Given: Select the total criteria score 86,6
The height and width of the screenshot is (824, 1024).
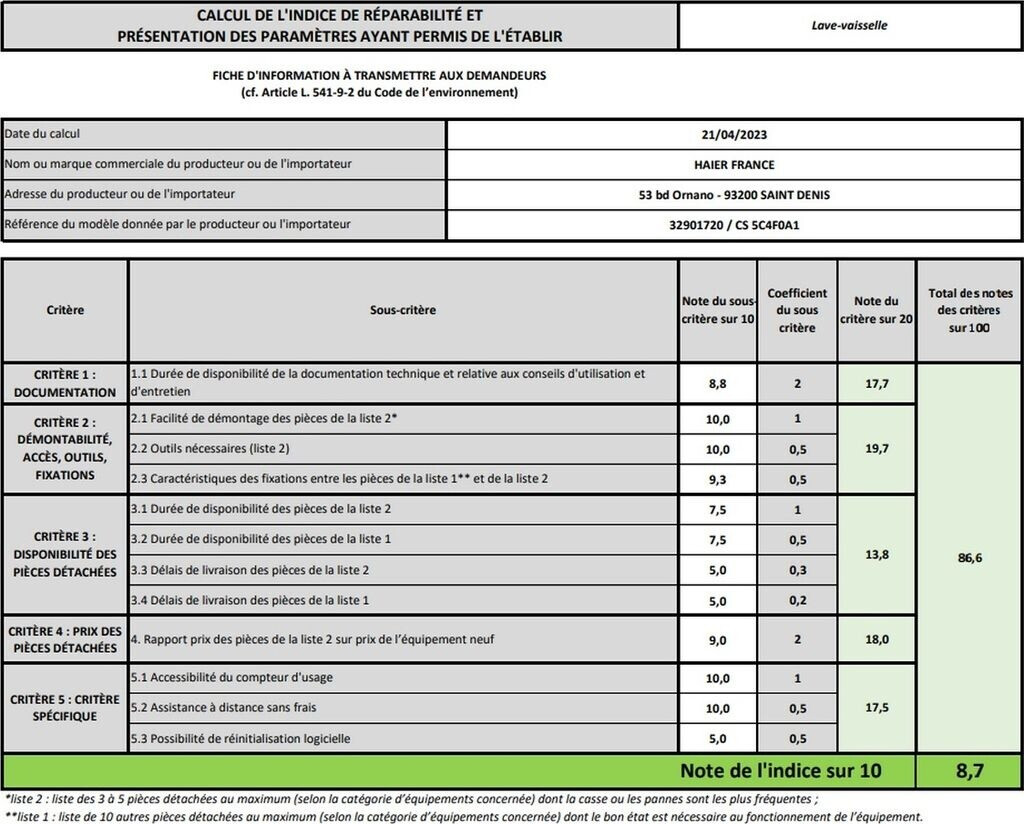Looking at the screenshot, I should pos(969,558).
